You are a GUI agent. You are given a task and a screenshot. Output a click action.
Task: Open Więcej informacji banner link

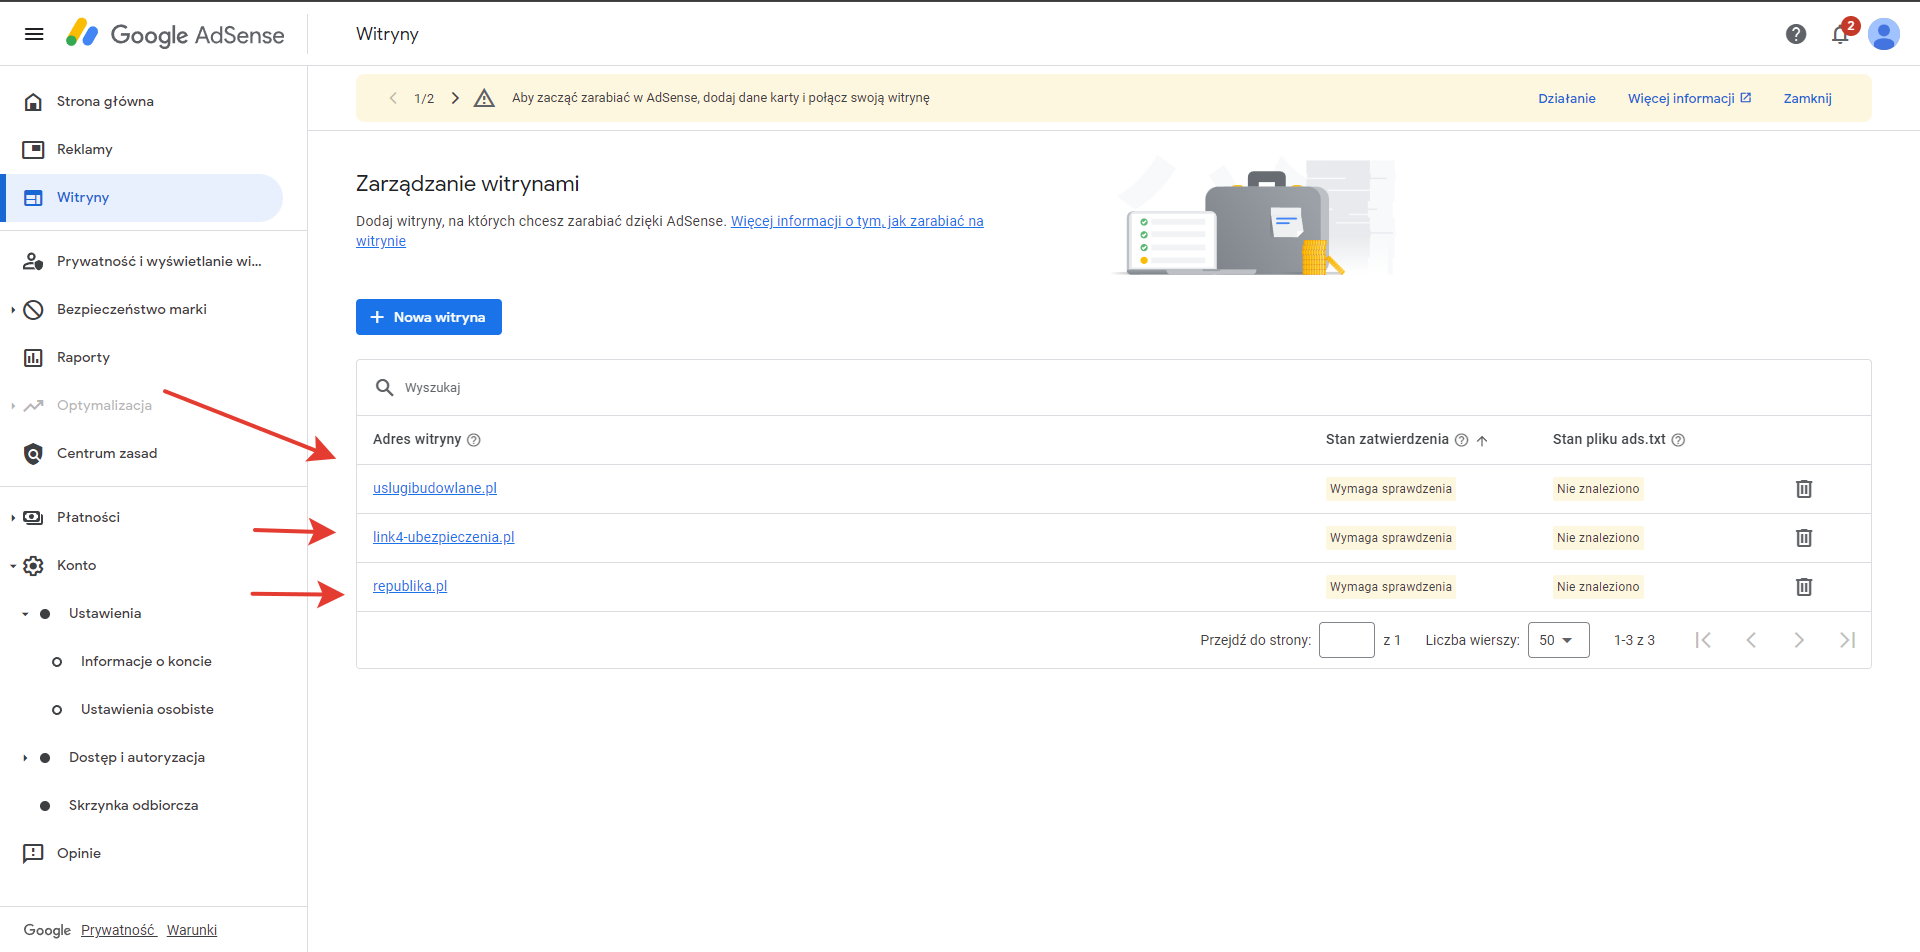[1689, 98]
